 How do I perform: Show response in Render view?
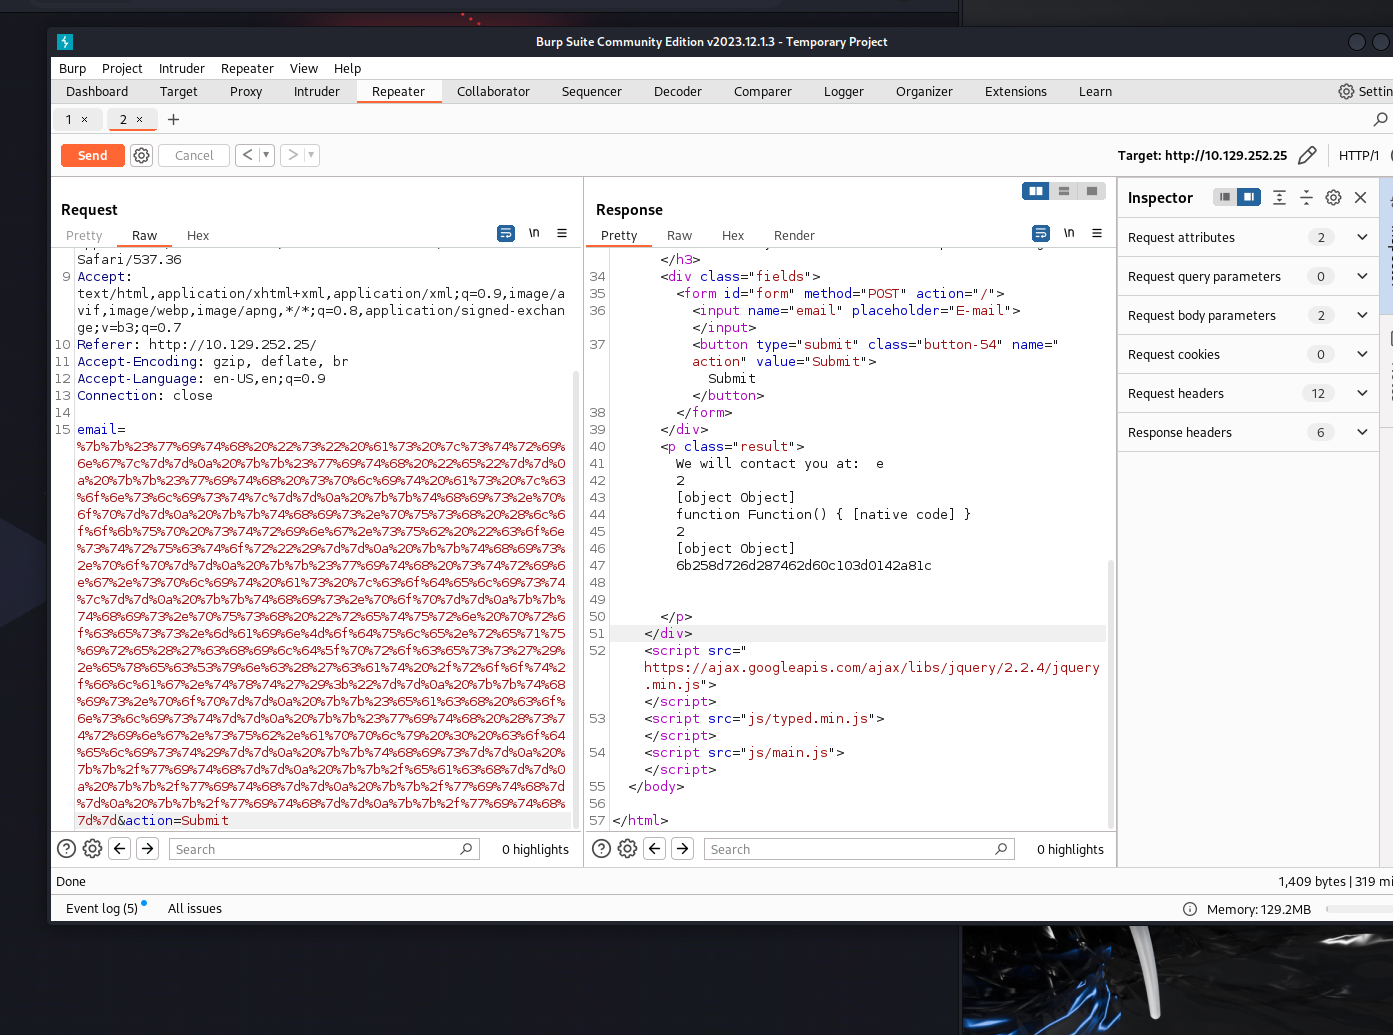click(x=794, y=236)
